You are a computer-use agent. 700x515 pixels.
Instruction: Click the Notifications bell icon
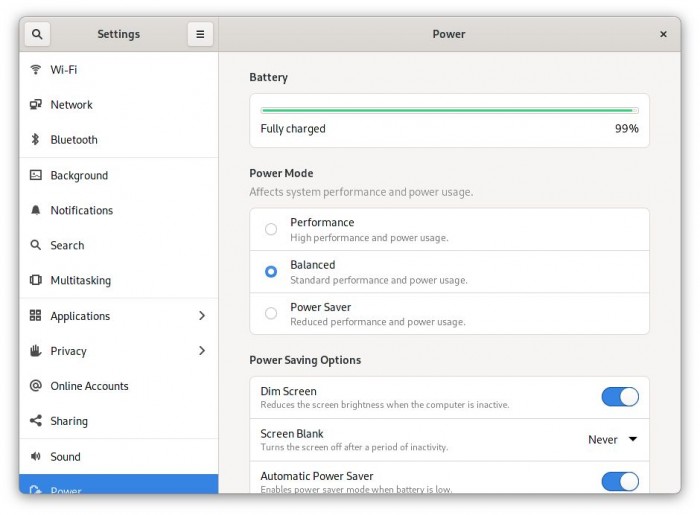pos(36,211)
